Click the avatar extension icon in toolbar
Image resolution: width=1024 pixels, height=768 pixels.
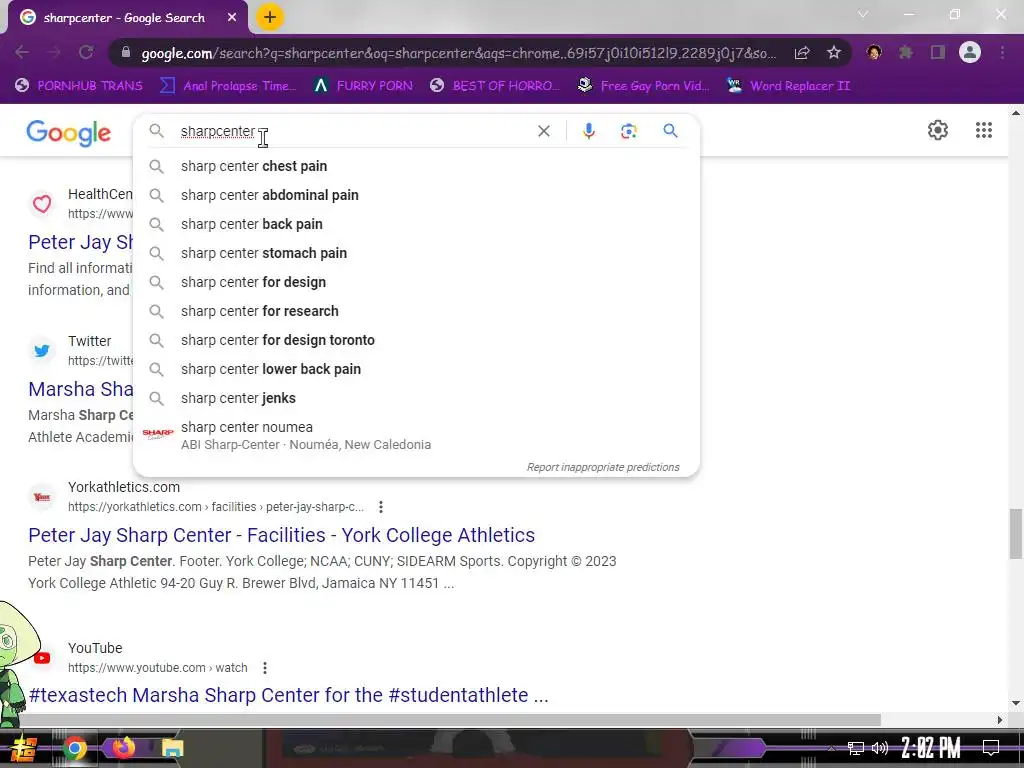click(x=874, y=52)
